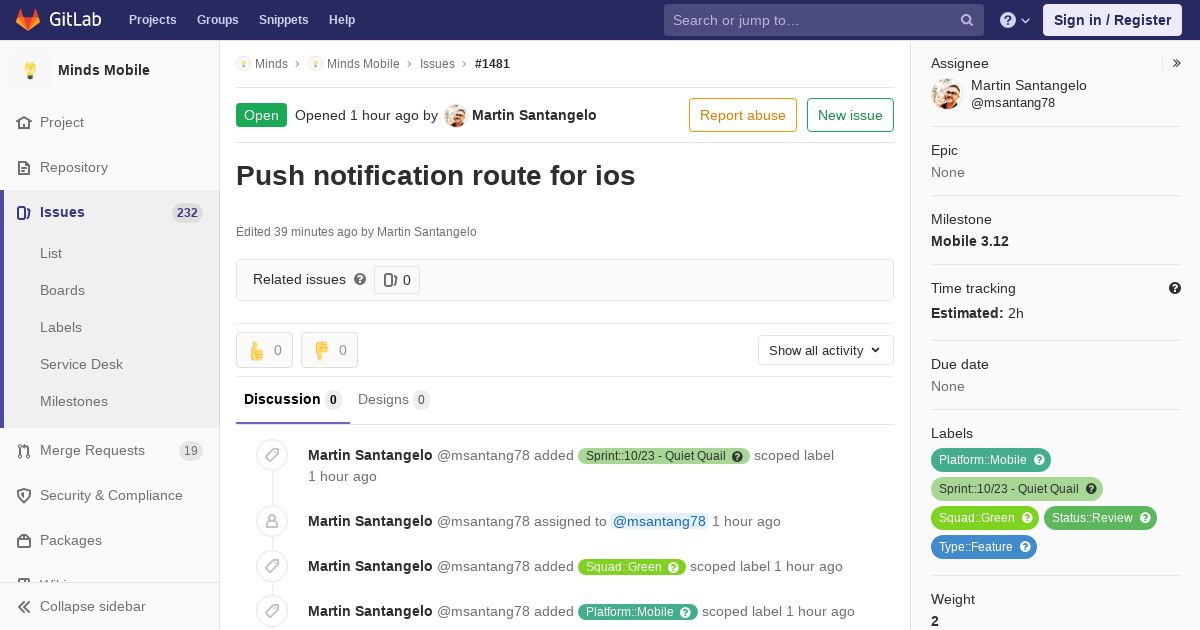Screen dimensions: 1200x630
Task: Click the search magnifier icon
Action: pyautogui.click(x=967, y=20)
